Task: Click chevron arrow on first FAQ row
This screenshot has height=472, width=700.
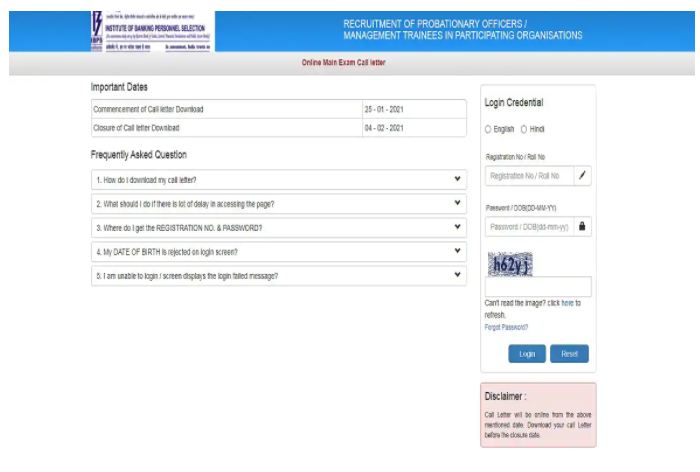Action: (457, 180)
